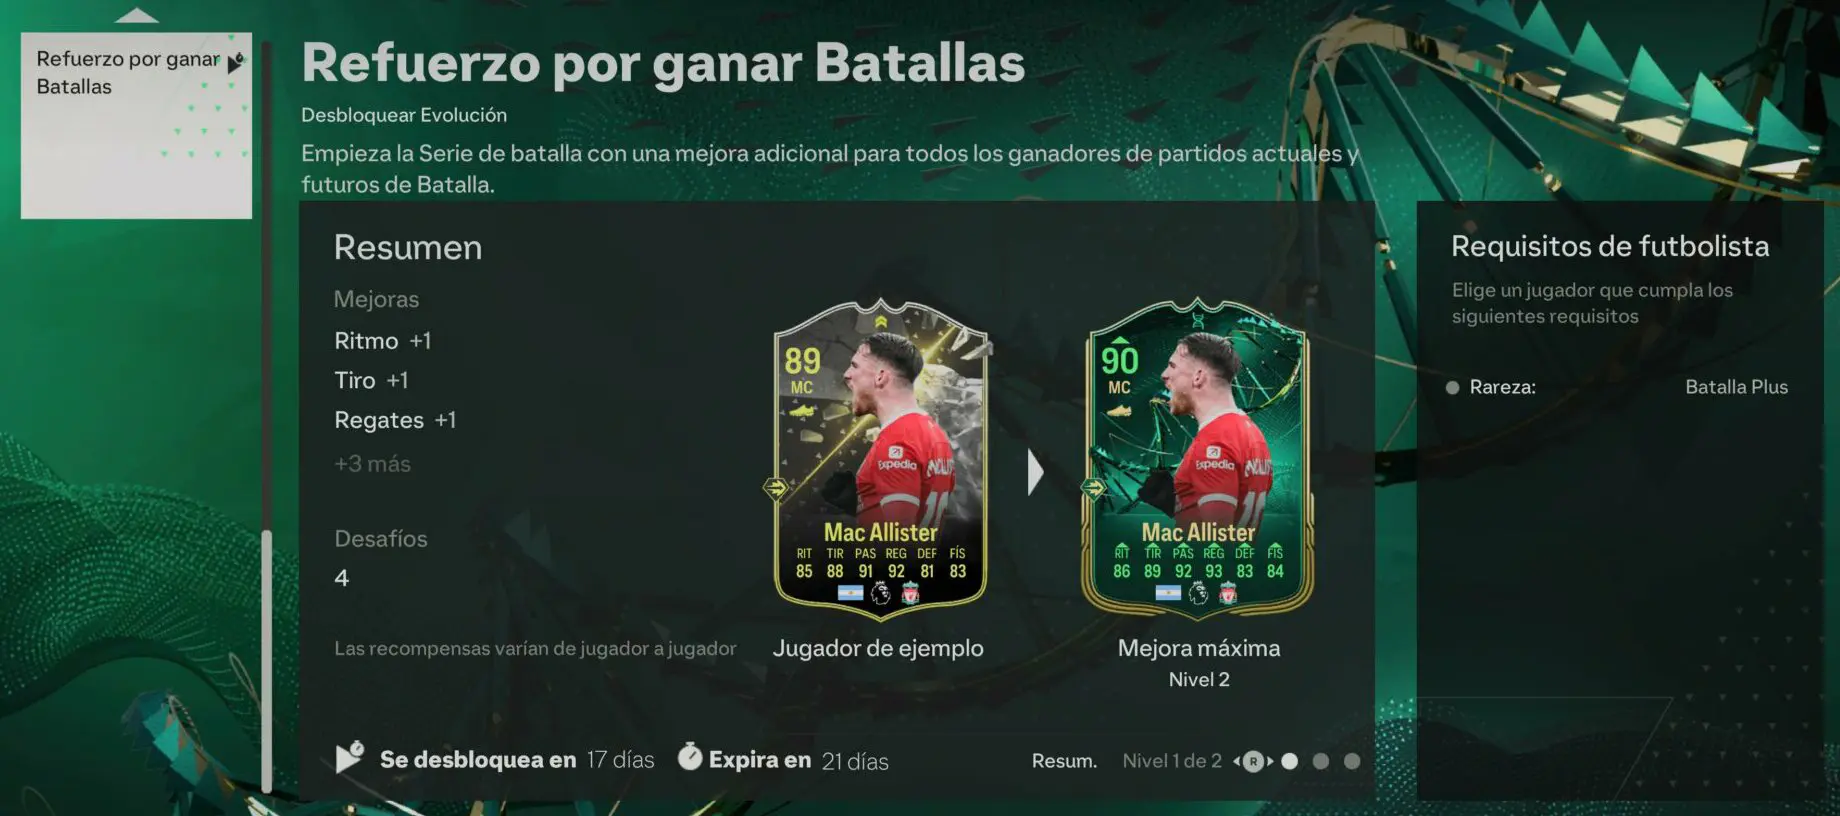The image size is (1840, 816).
Task: Click the Argentina flag on the 90 card
Action: coord(1168,593)
